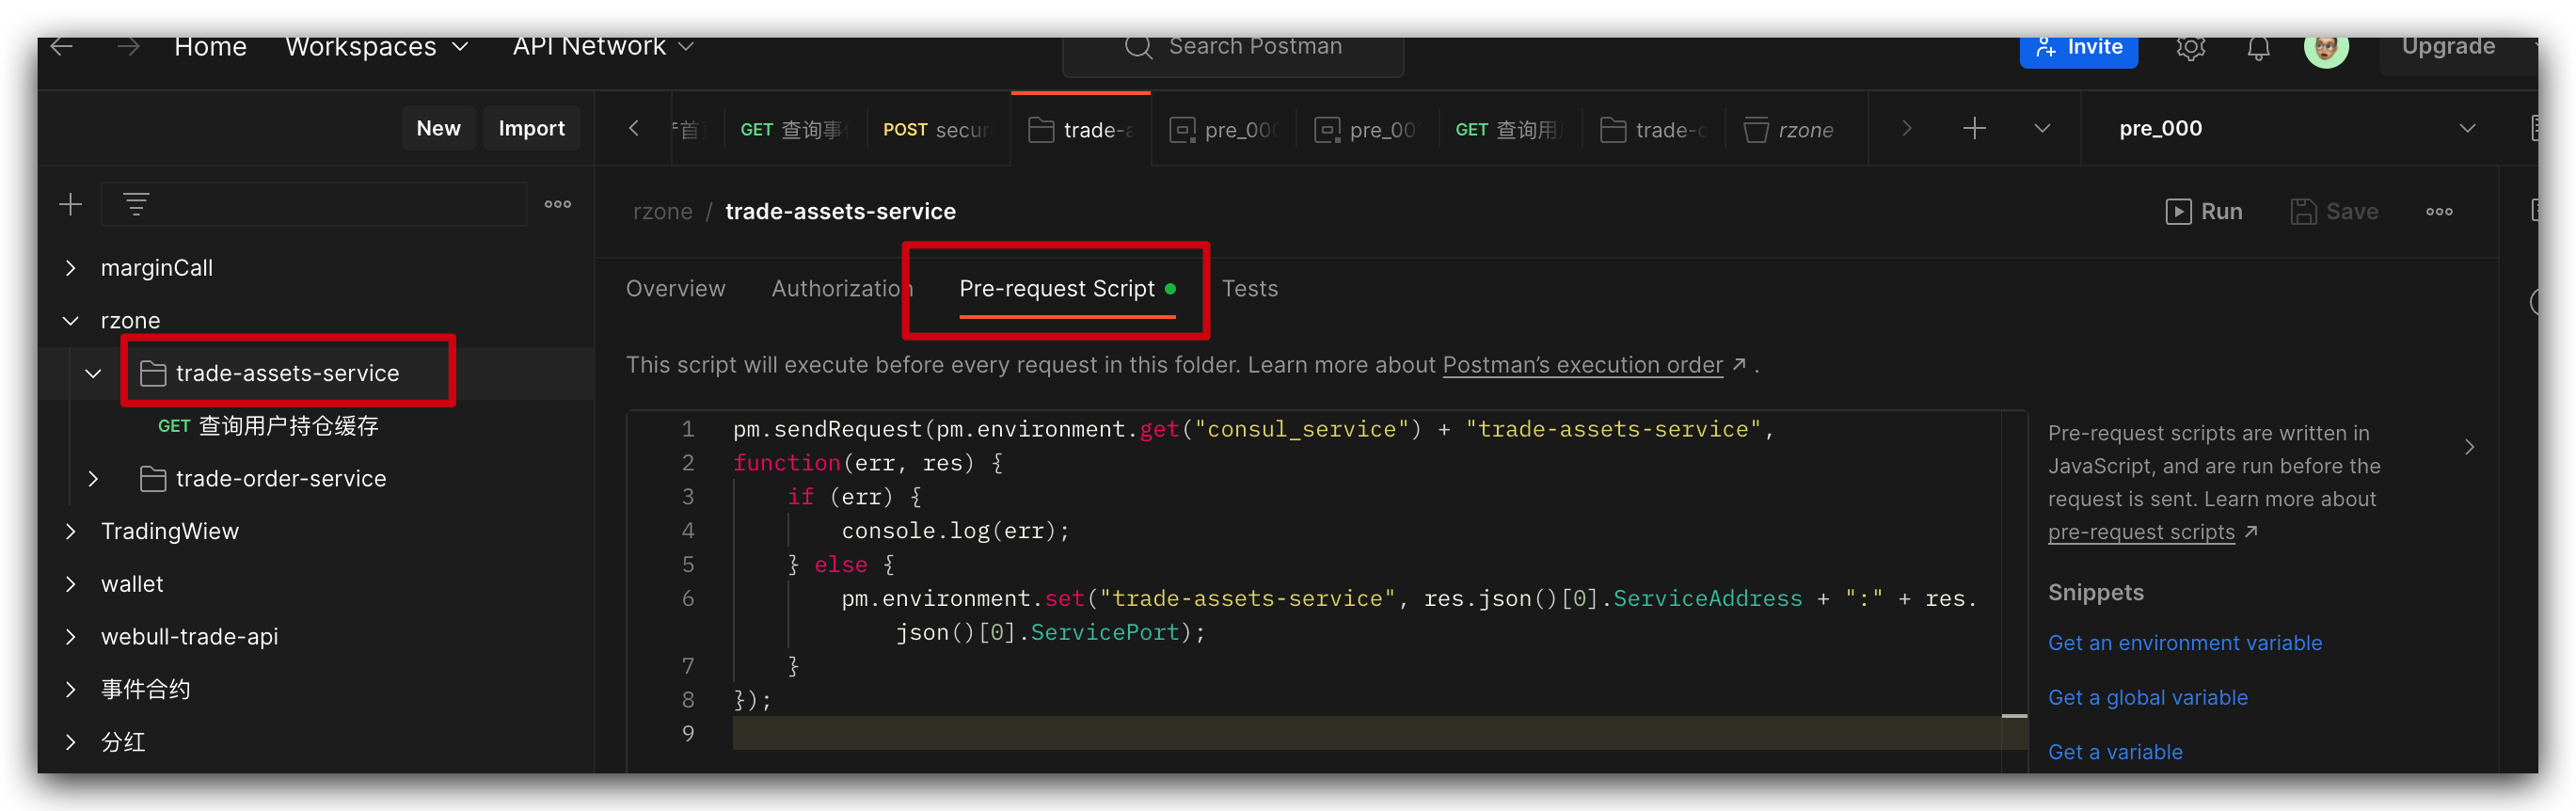Go forward with the right arrow icon
2576x811 pixels.
pos(128,46)
